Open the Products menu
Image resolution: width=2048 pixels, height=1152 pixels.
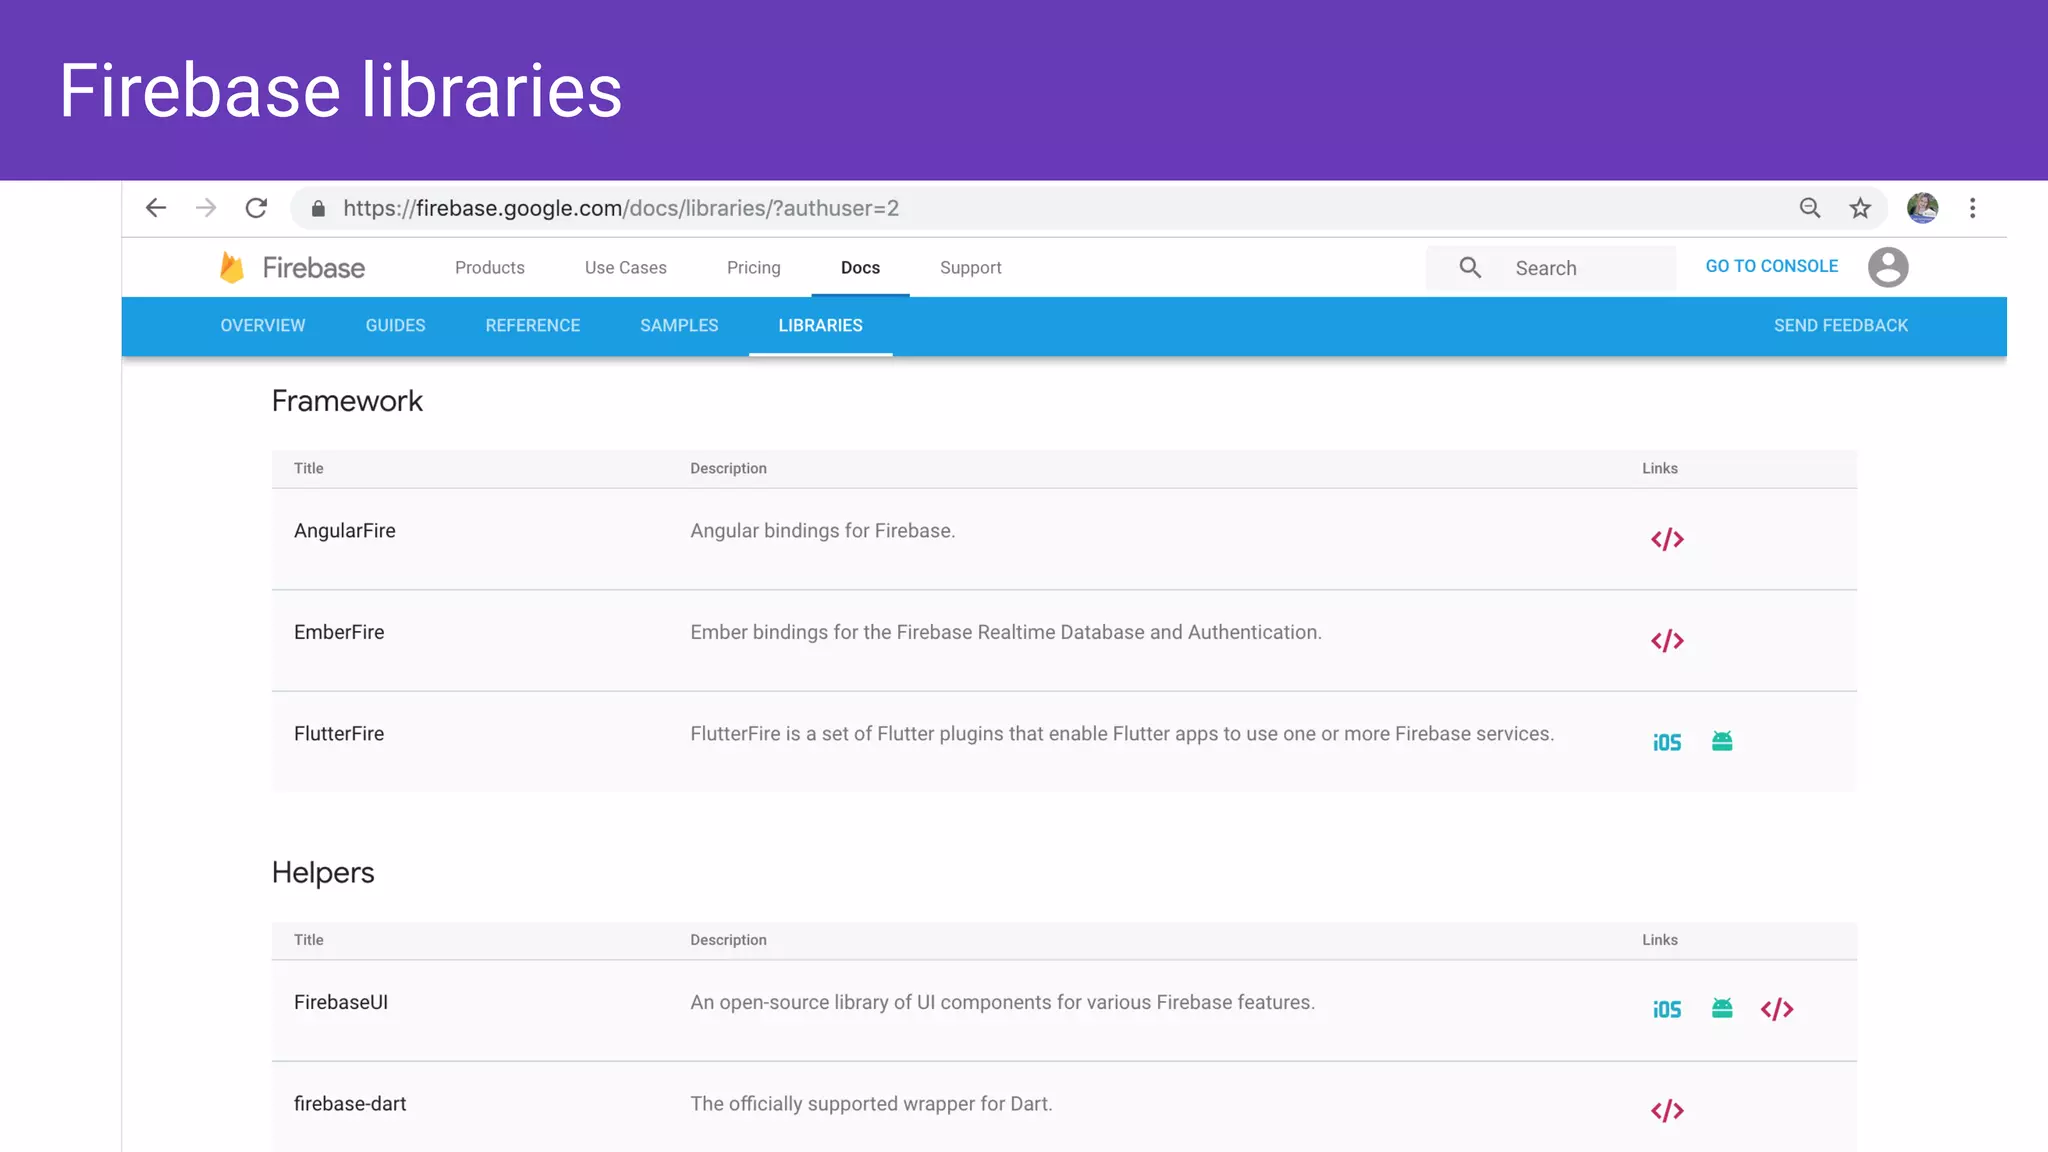pyautogui.click(x=490, y=268)
